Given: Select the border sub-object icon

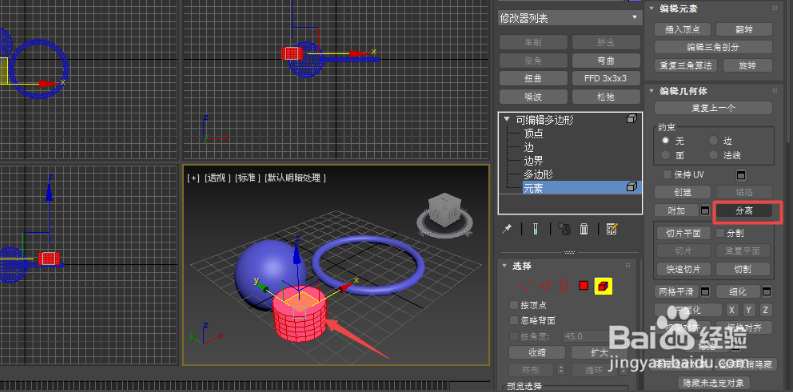Looking at the screenshot, I should point(563,286).
